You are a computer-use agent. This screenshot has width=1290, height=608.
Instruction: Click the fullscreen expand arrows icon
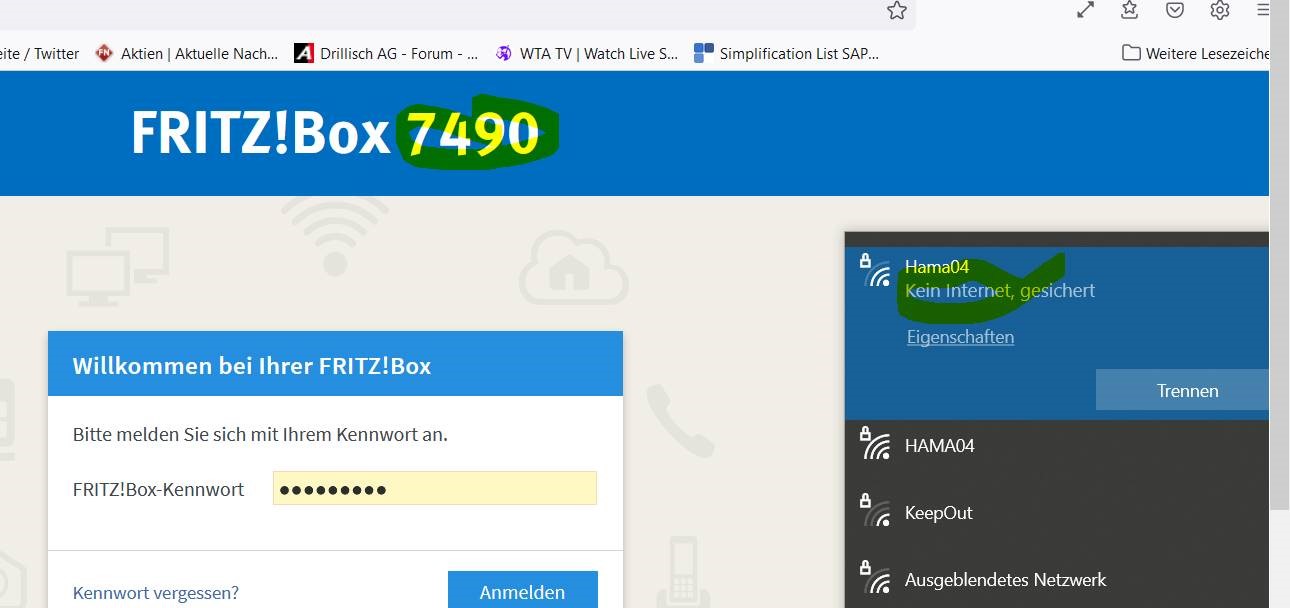tap(1085, 10)
